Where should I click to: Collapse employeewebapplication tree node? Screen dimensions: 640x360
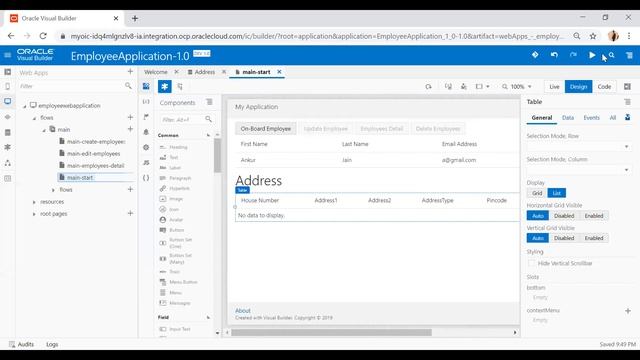24,106
